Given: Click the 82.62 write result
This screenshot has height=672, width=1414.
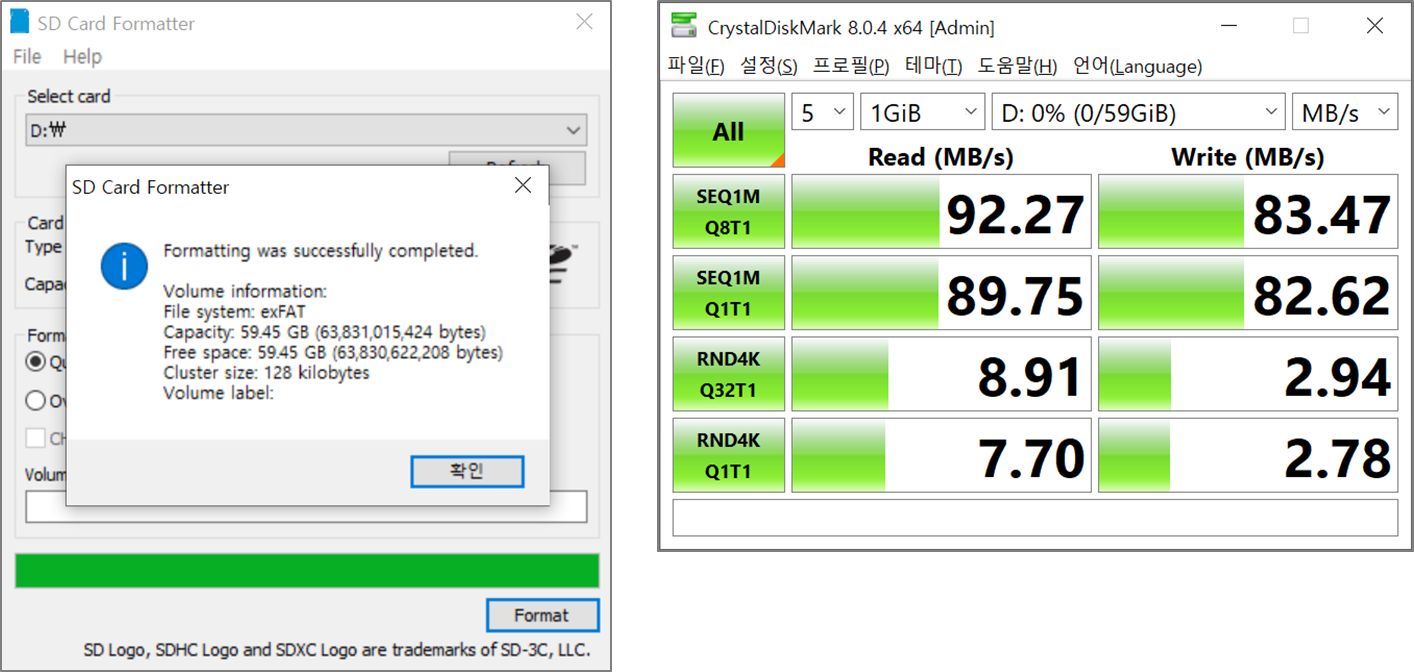Looking at the screenshot, I should (1248, 293).
